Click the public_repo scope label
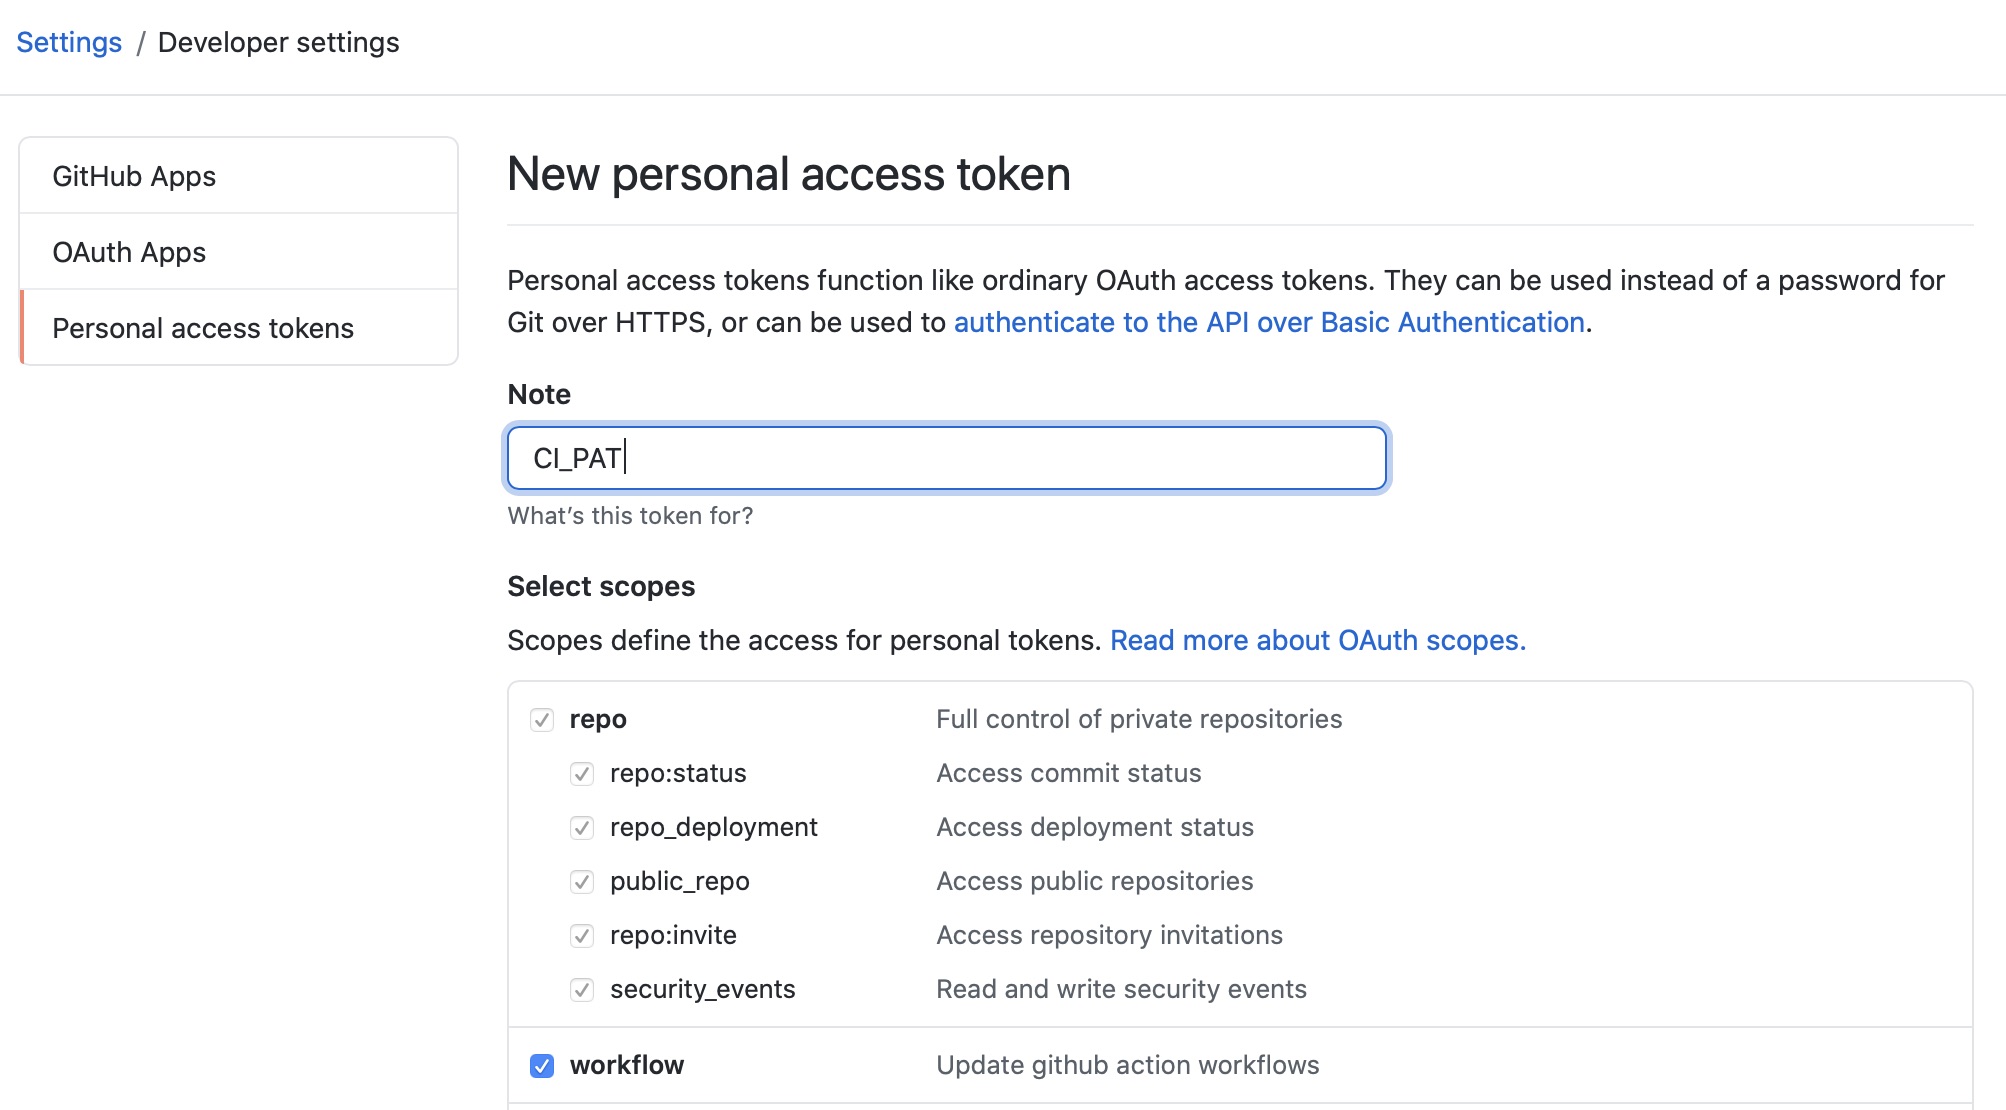This screenshot has height=1110, width=2006. click(680, 881)
